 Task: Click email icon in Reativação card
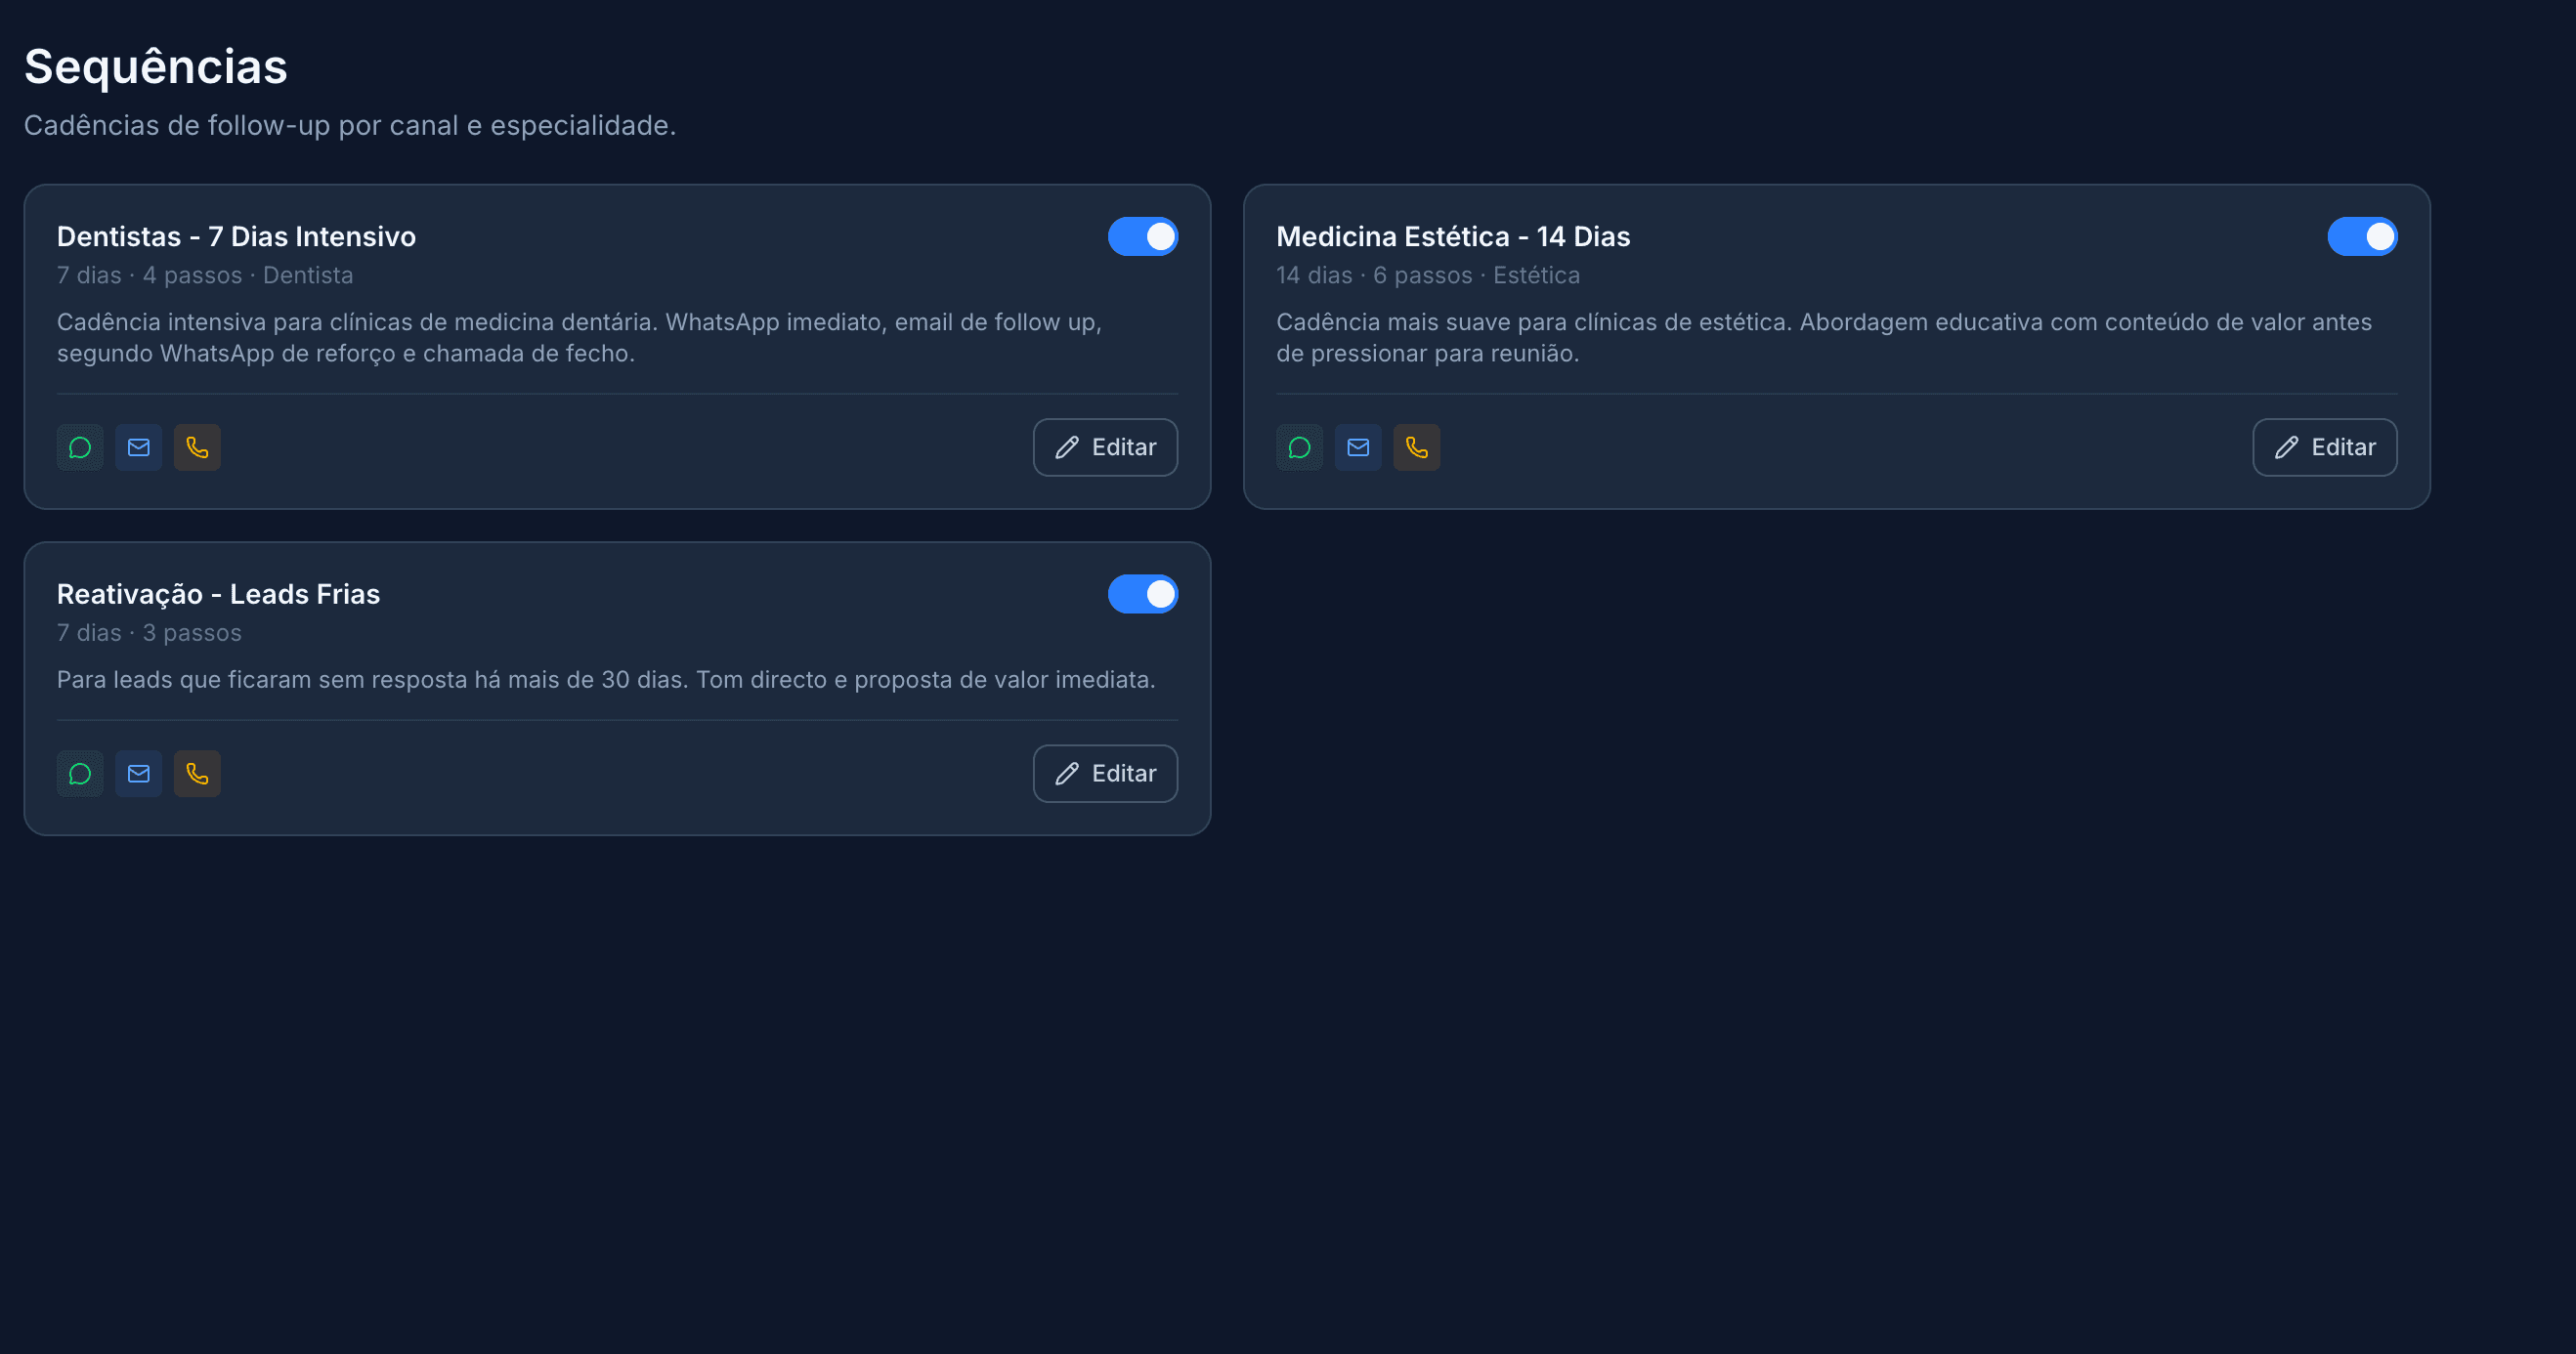coord(139,774)
